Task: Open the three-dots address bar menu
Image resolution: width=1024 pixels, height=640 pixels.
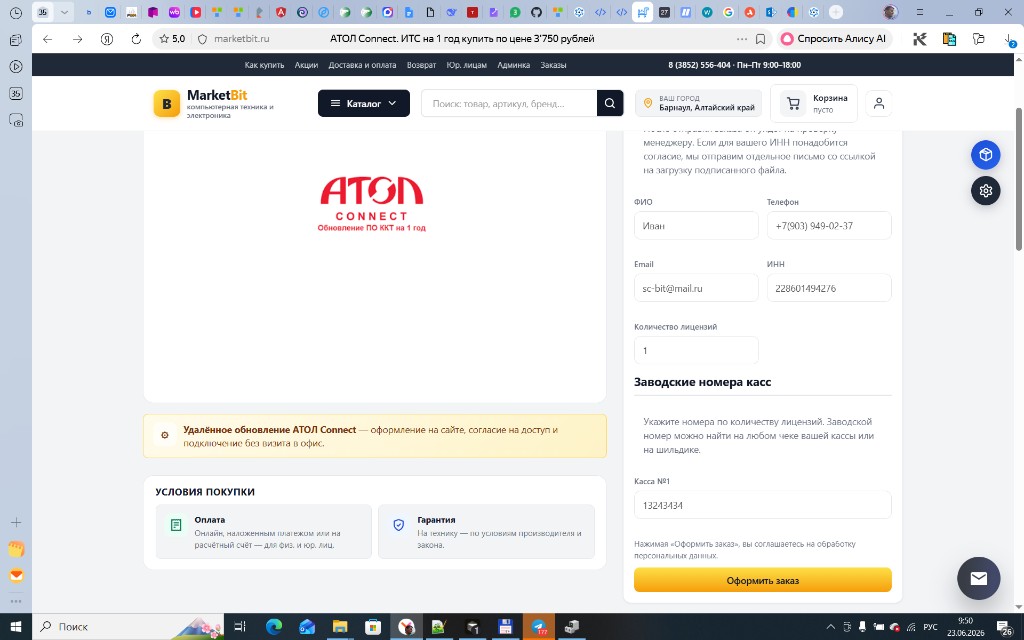Action: tap(742, 39)
